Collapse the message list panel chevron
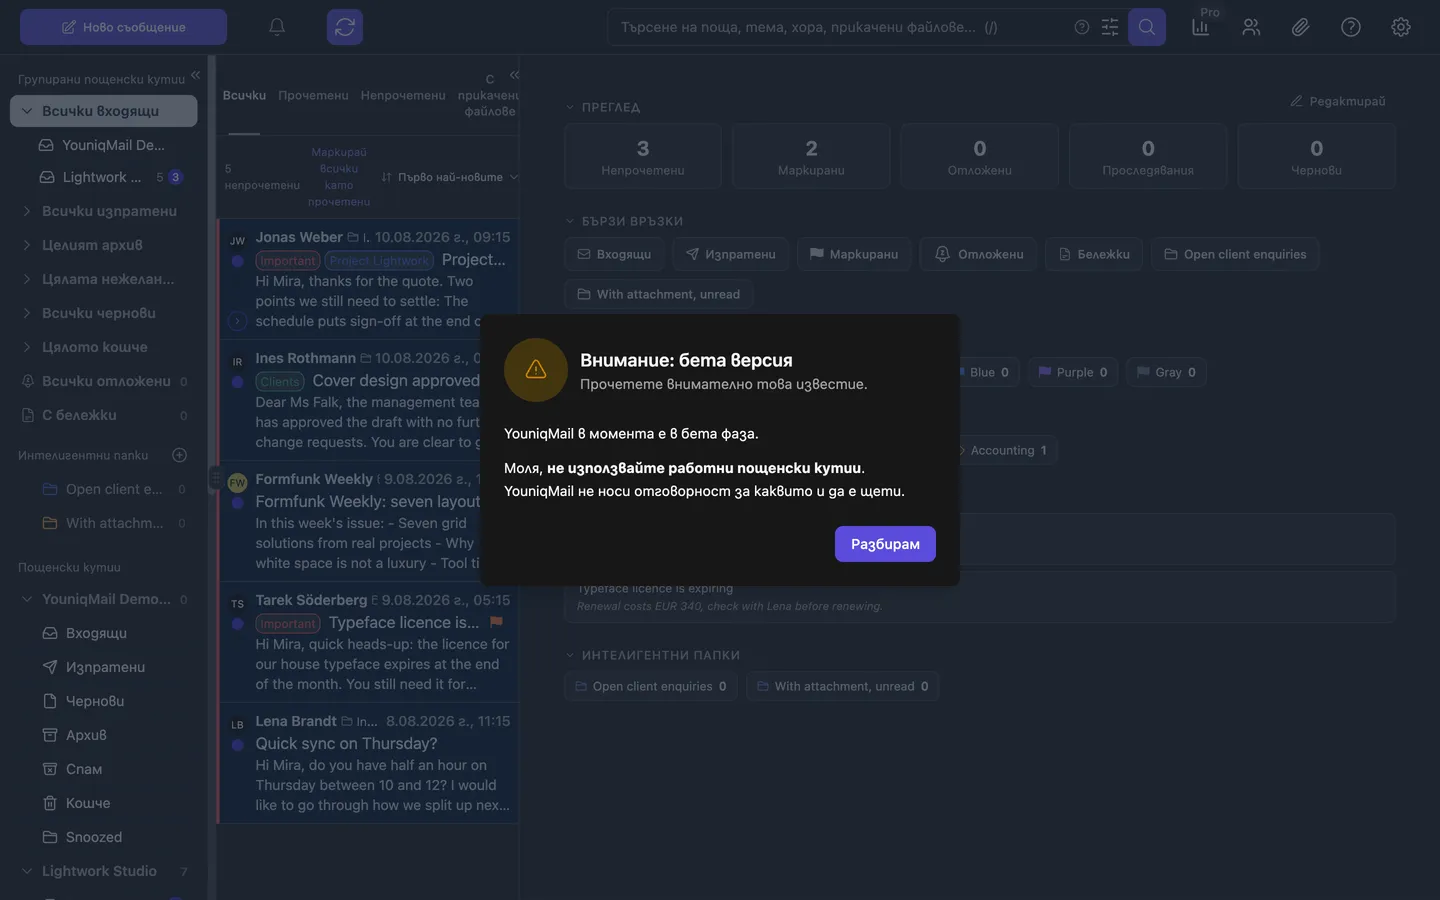This screenshot has height=900, width=1440. pyautogui.click(x=514, y=75)
